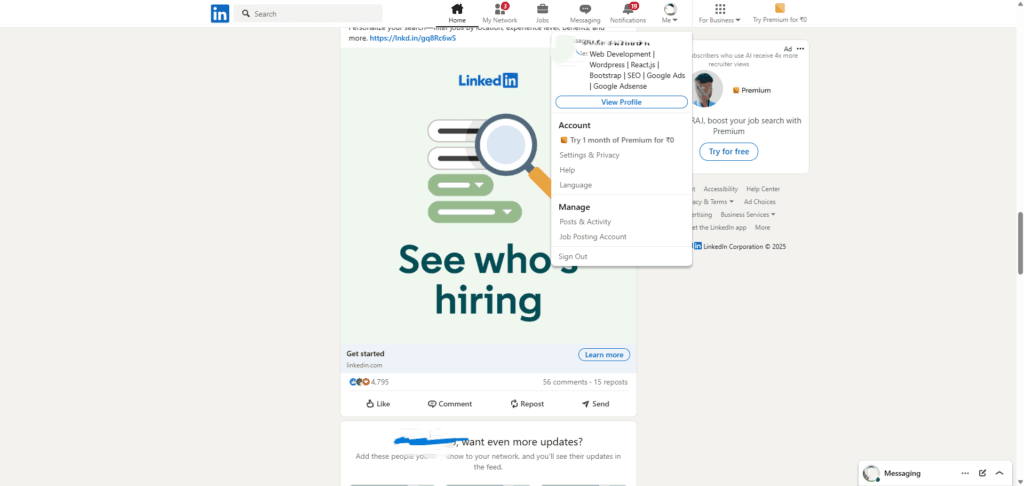Open ad options three-dot menu

(x=800, y=49)
